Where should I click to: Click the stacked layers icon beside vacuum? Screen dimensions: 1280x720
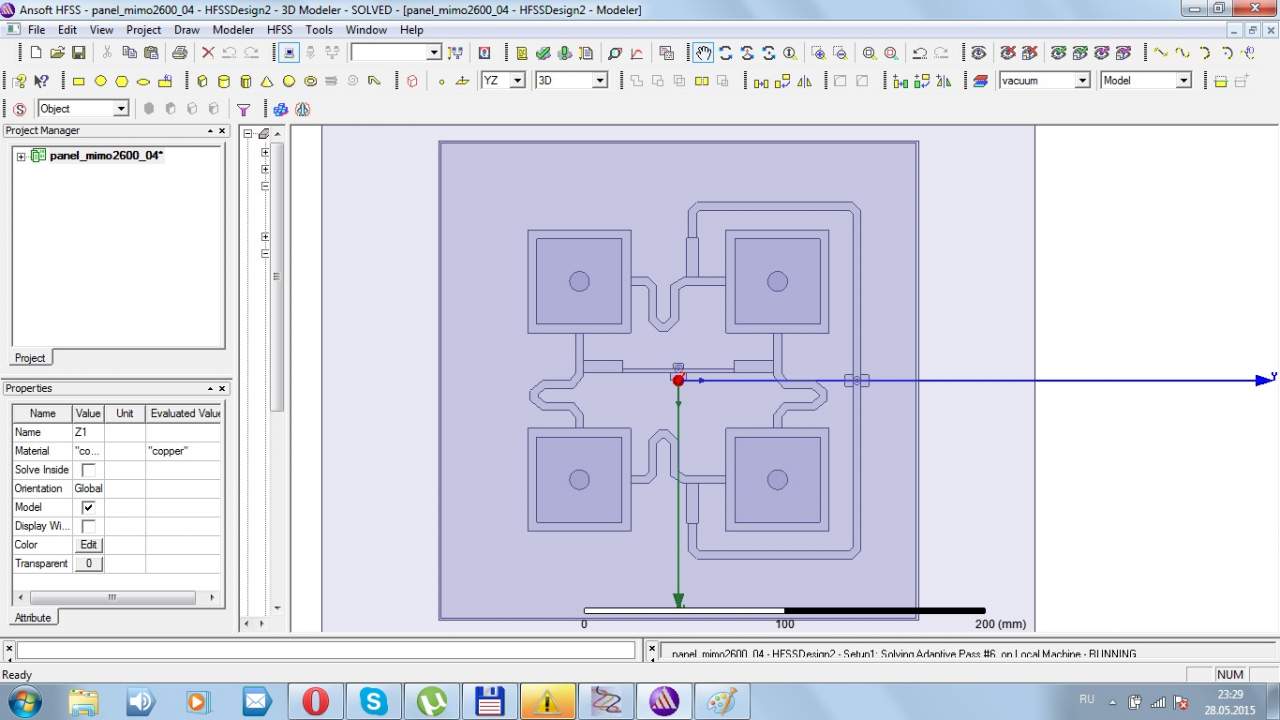[980, 81]
